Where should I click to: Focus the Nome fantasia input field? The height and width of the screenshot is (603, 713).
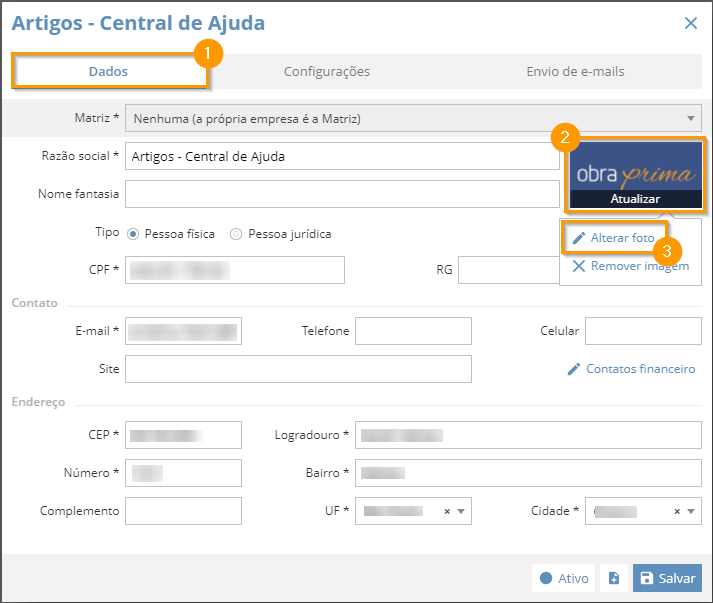pyautogui.click(x=342, y=194)
